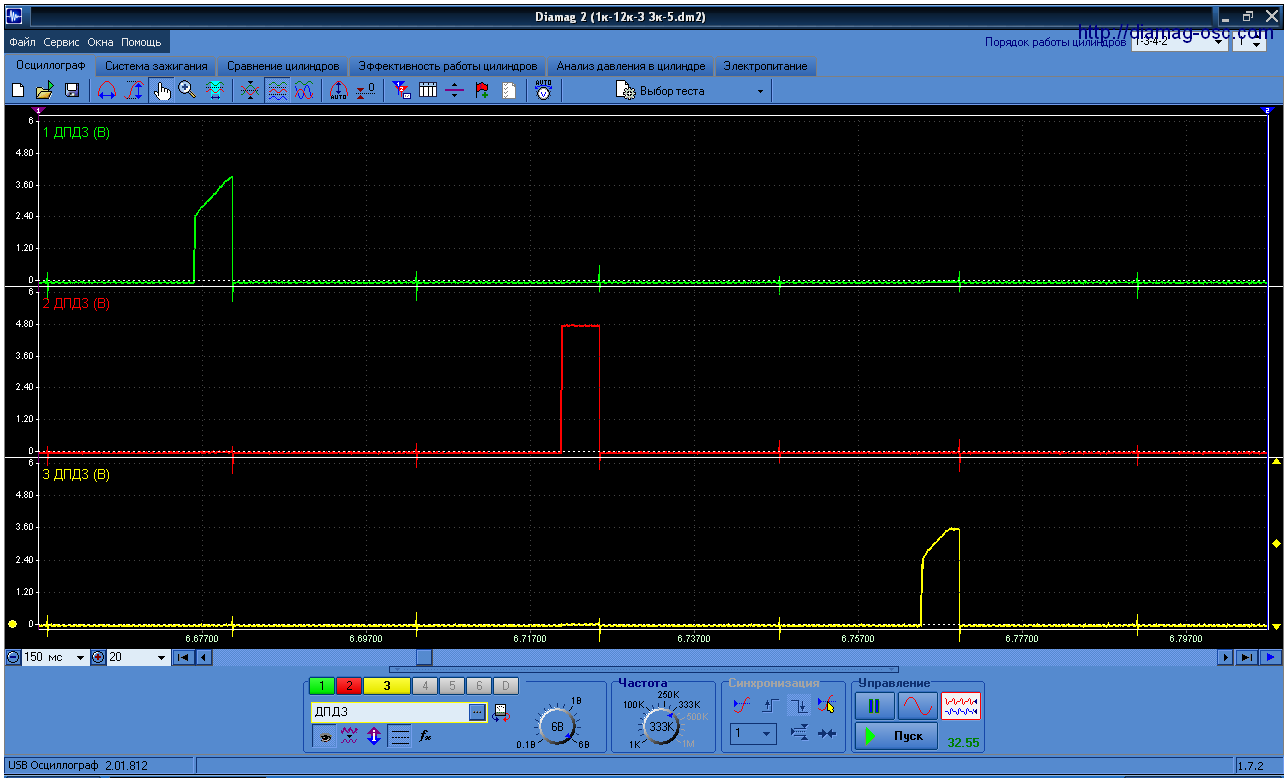Open the 150 мс time scale dropdown
The width and height of the screenshot is (1288, 778).
(x=55, y=657)
